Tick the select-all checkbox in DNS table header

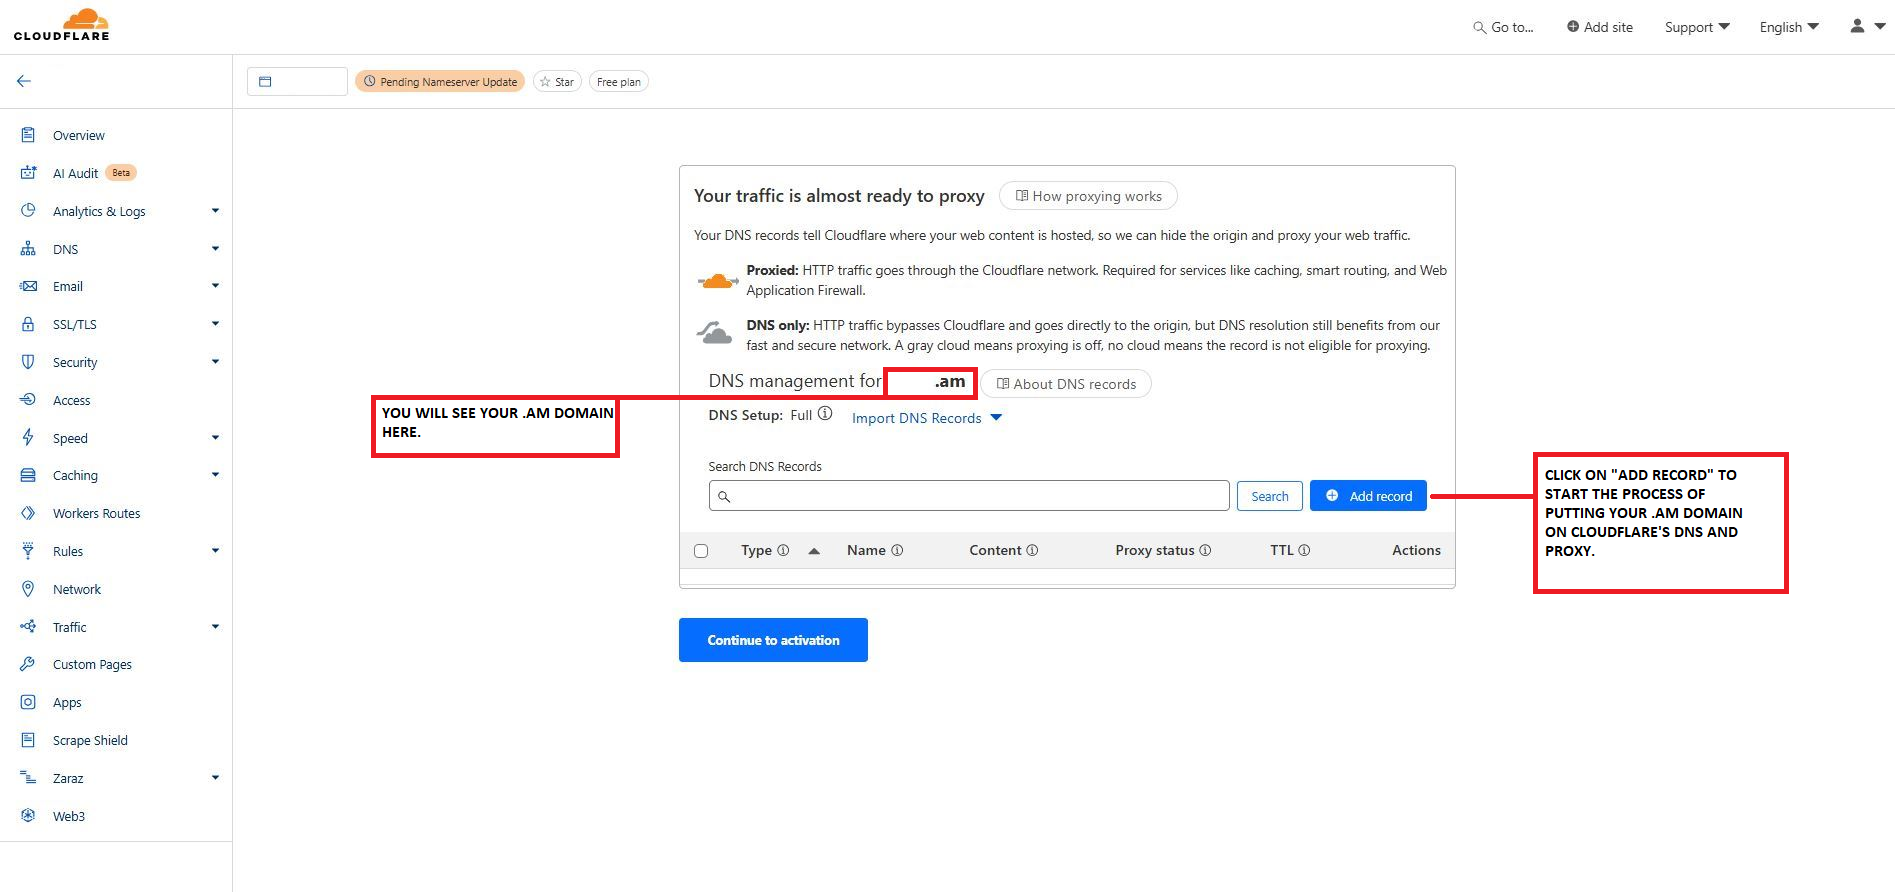point(701,551)
